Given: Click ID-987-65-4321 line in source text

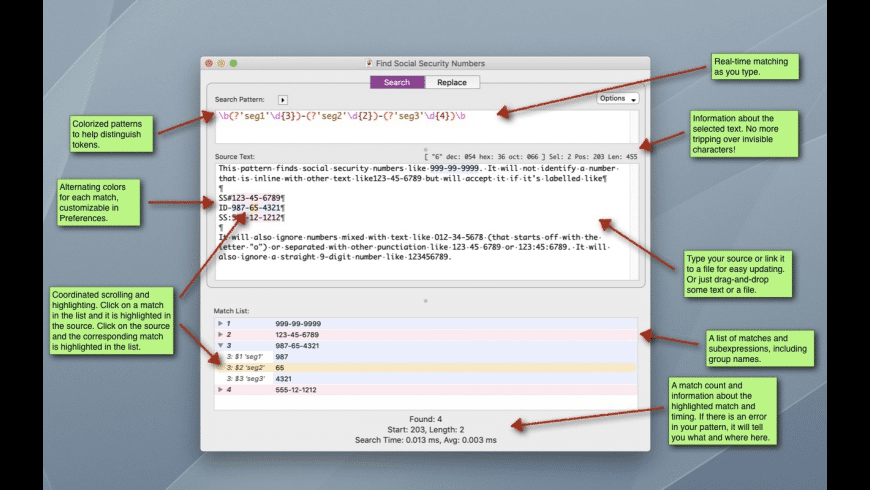Looking at the screenshot, I should [251, 208].
